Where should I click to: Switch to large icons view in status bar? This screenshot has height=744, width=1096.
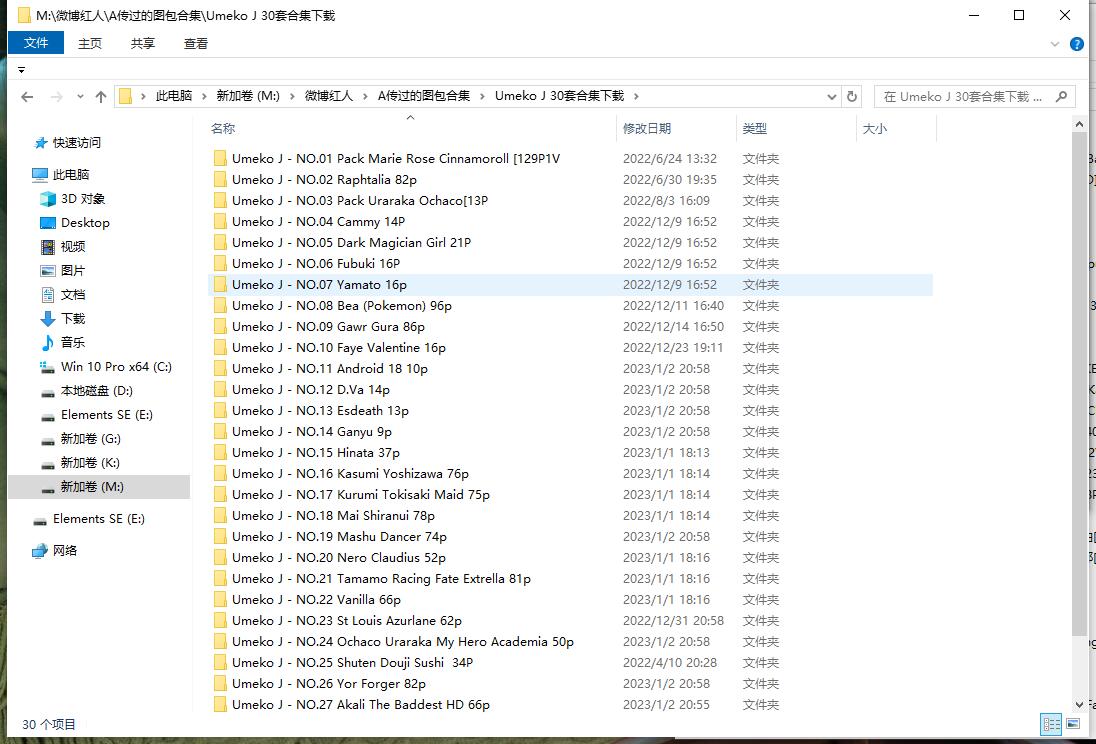1072,724
